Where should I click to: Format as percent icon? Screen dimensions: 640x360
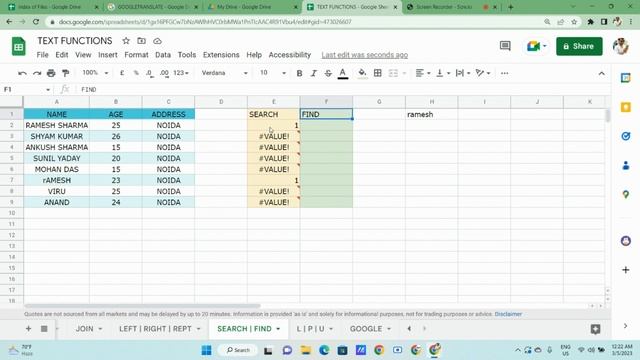coord(136,73)
